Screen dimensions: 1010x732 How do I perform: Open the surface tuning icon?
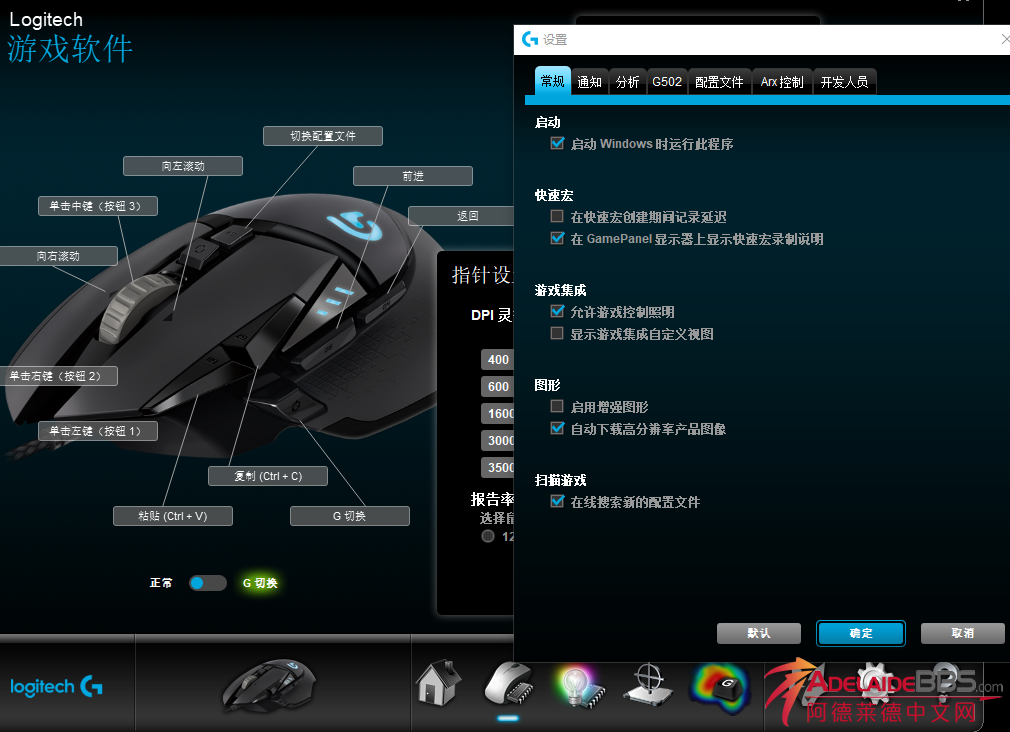(648, 685)
